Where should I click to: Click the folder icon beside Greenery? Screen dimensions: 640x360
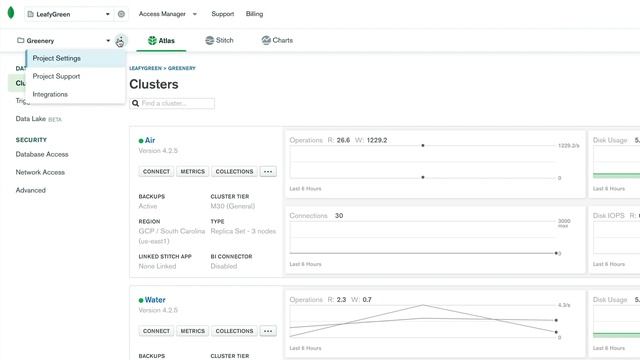[20, 40]
